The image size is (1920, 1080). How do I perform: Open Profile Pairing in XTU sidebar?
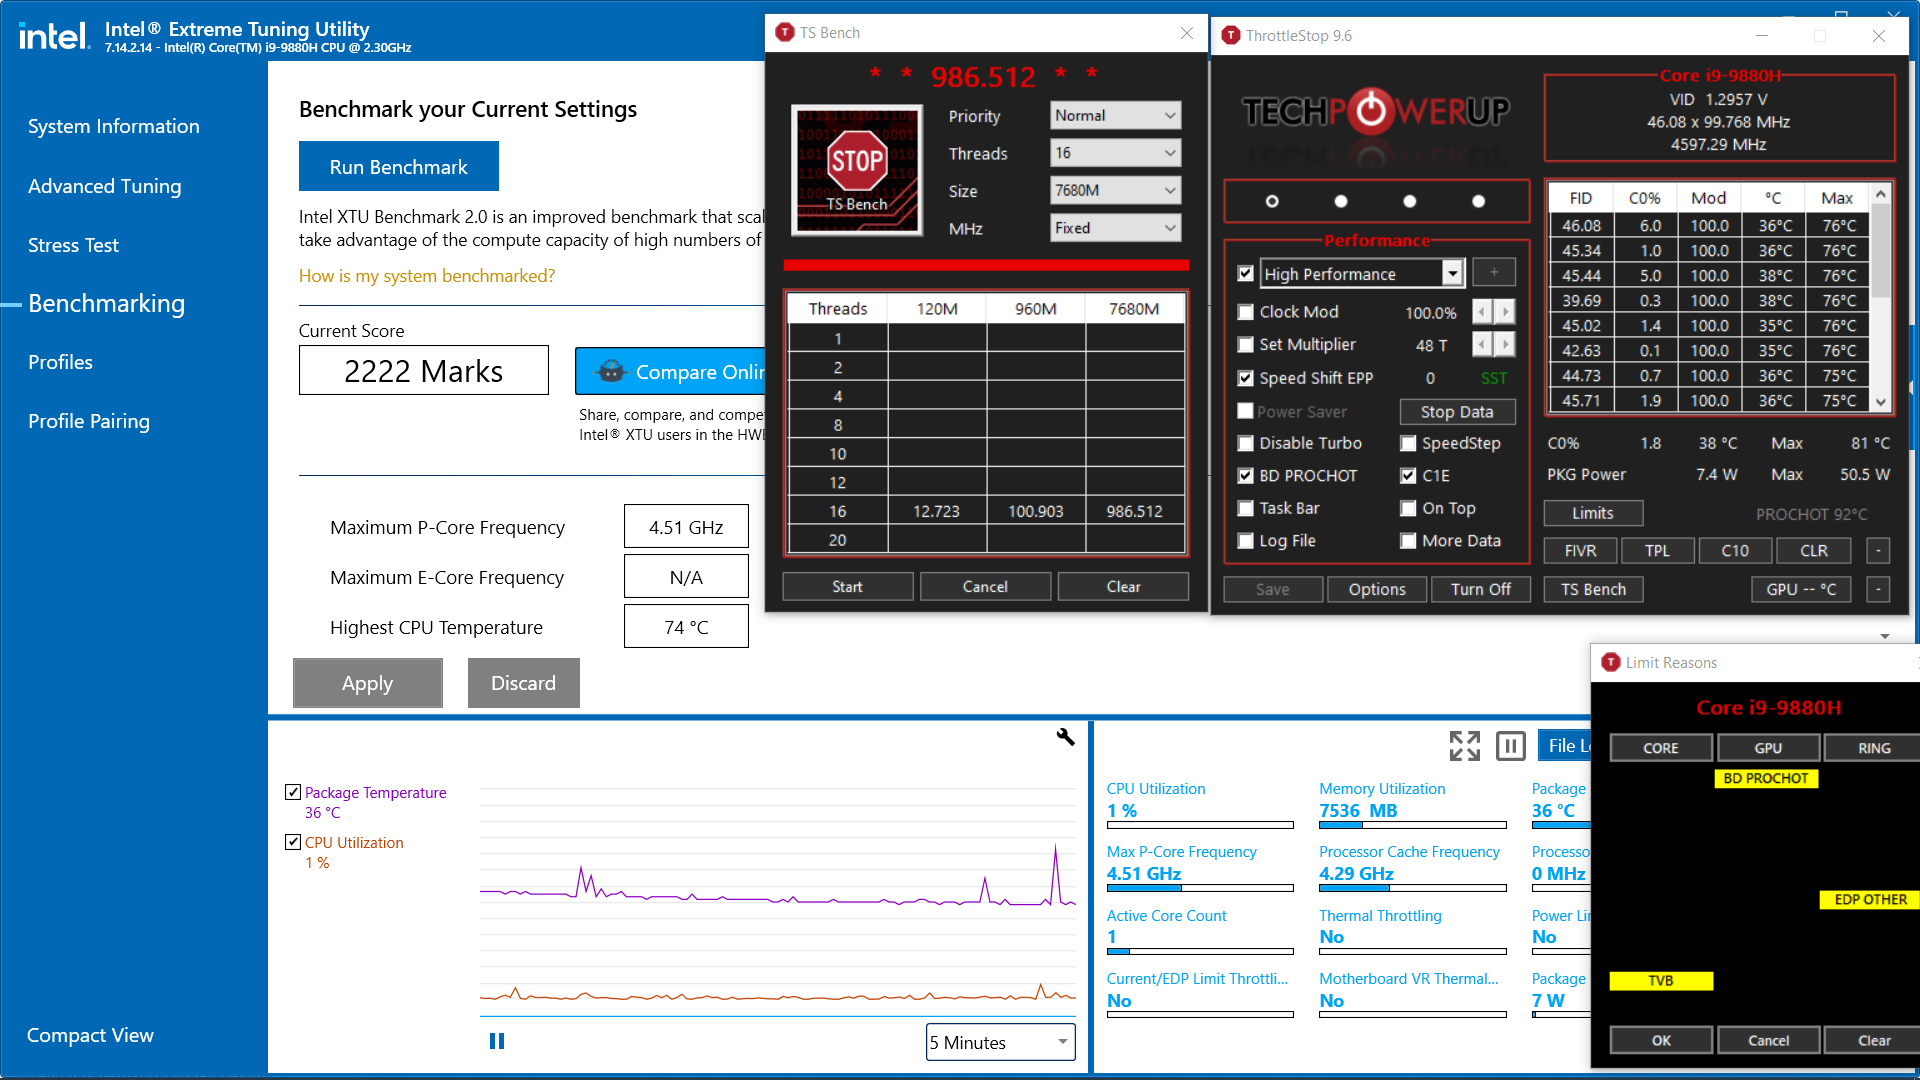(x=89, y=421)
